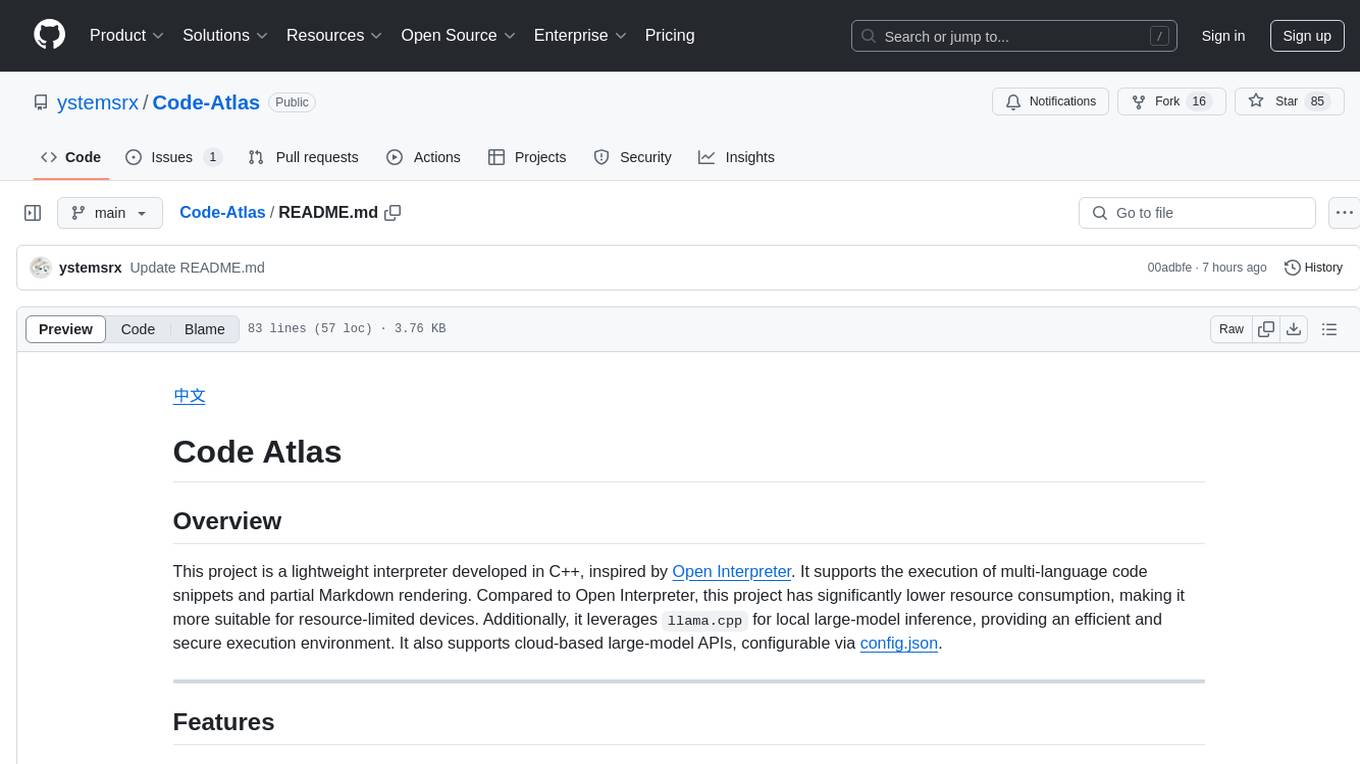Open ystemsrx avatar in commit row
Viewport: 1360px width, 764px height.
pyautogui.click(x=41, y=268)
